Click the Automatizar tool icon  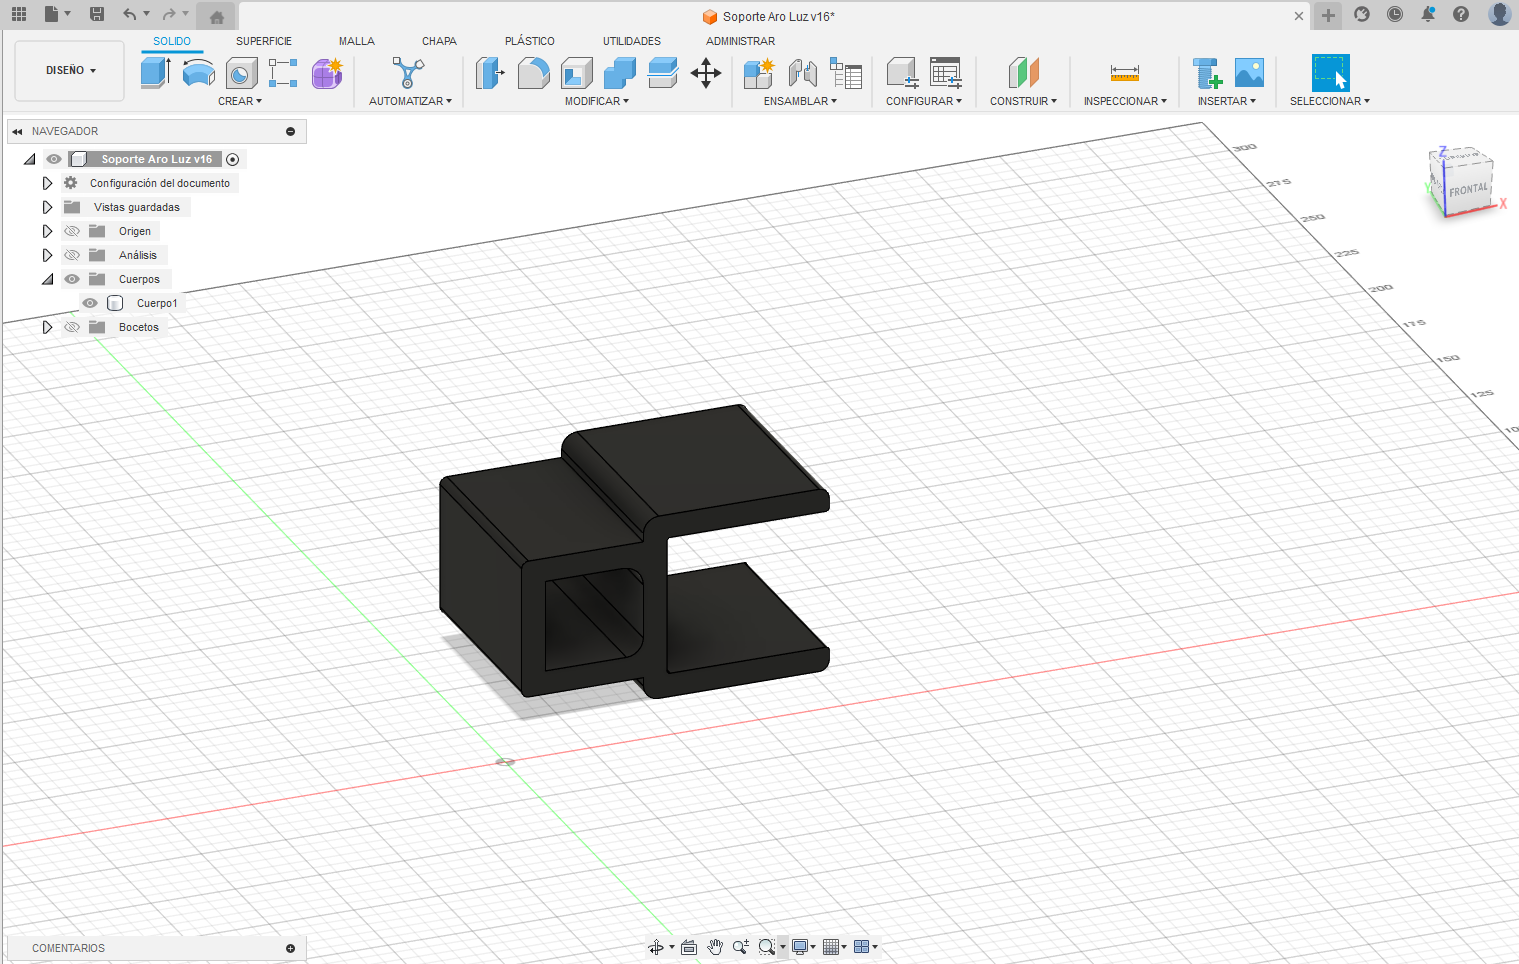(x=408, y=72)
